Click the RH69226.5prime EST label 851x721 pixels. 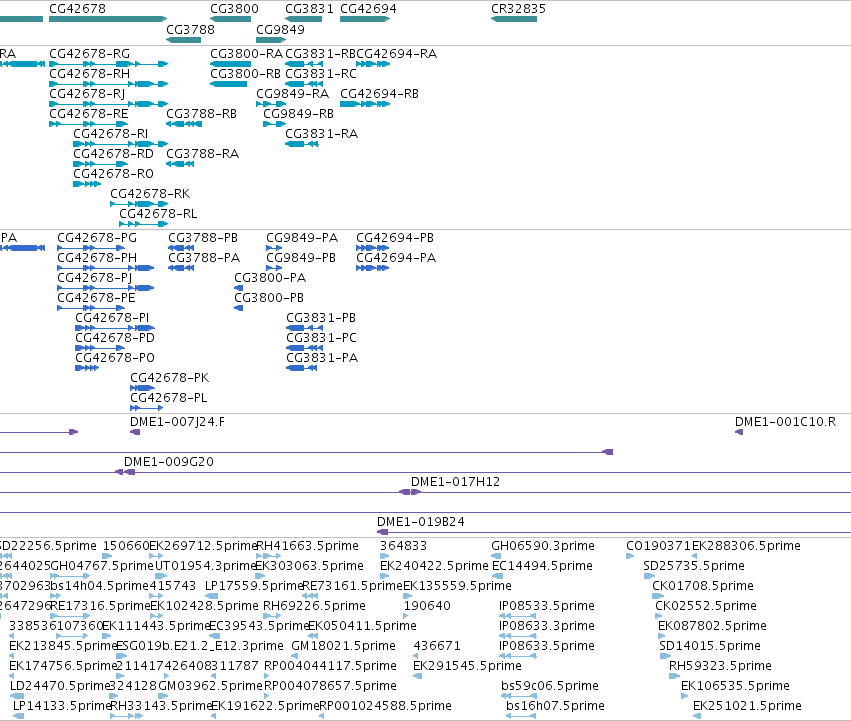point(315,606)
